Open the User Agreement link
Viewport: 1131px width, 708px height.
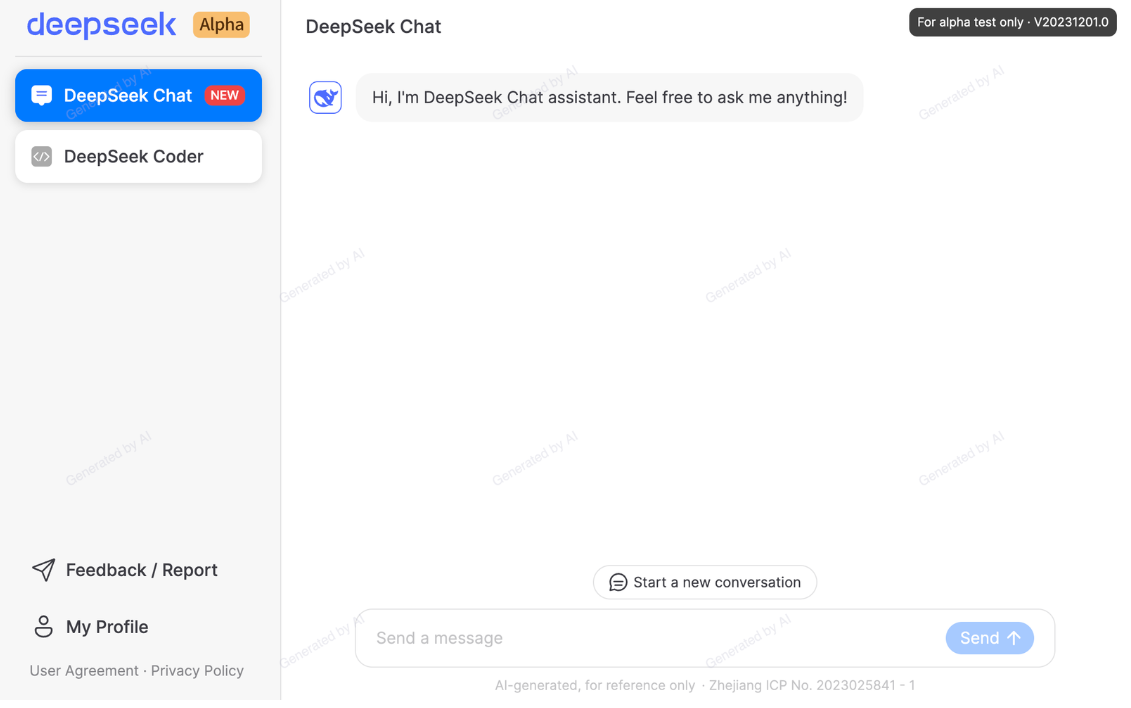(84, 671)
